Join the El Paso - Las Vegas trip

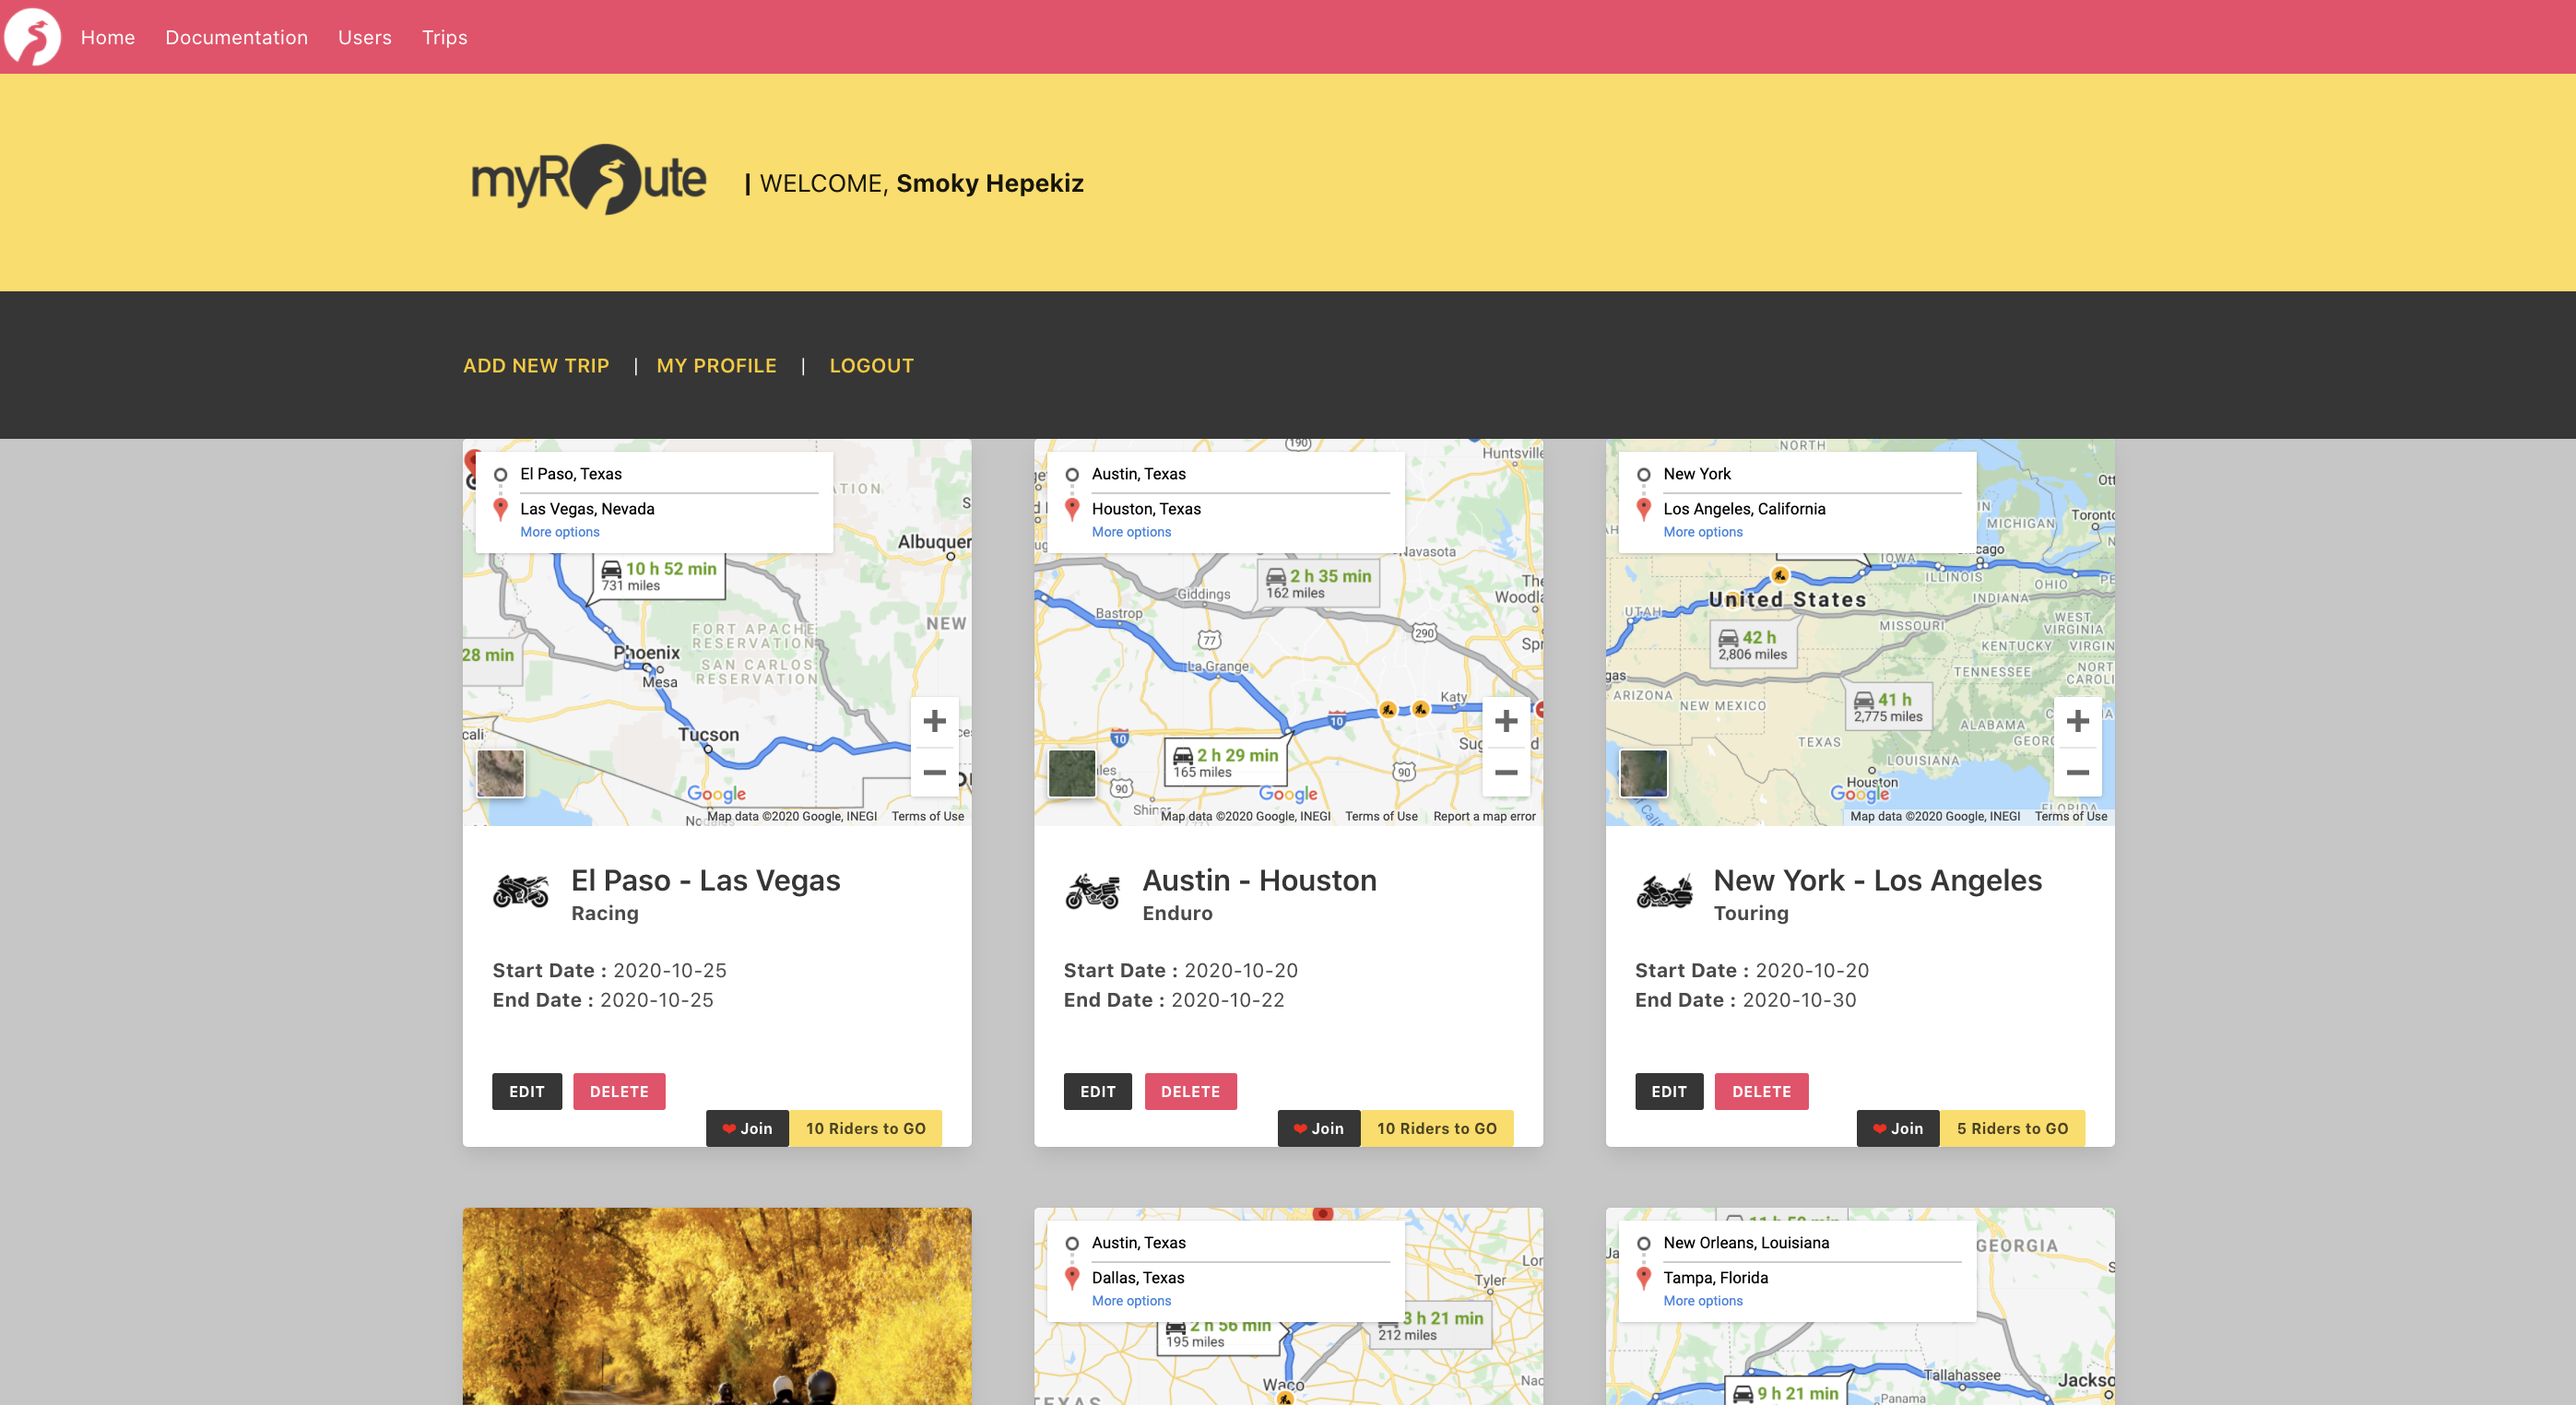(x=747, y=1129)
